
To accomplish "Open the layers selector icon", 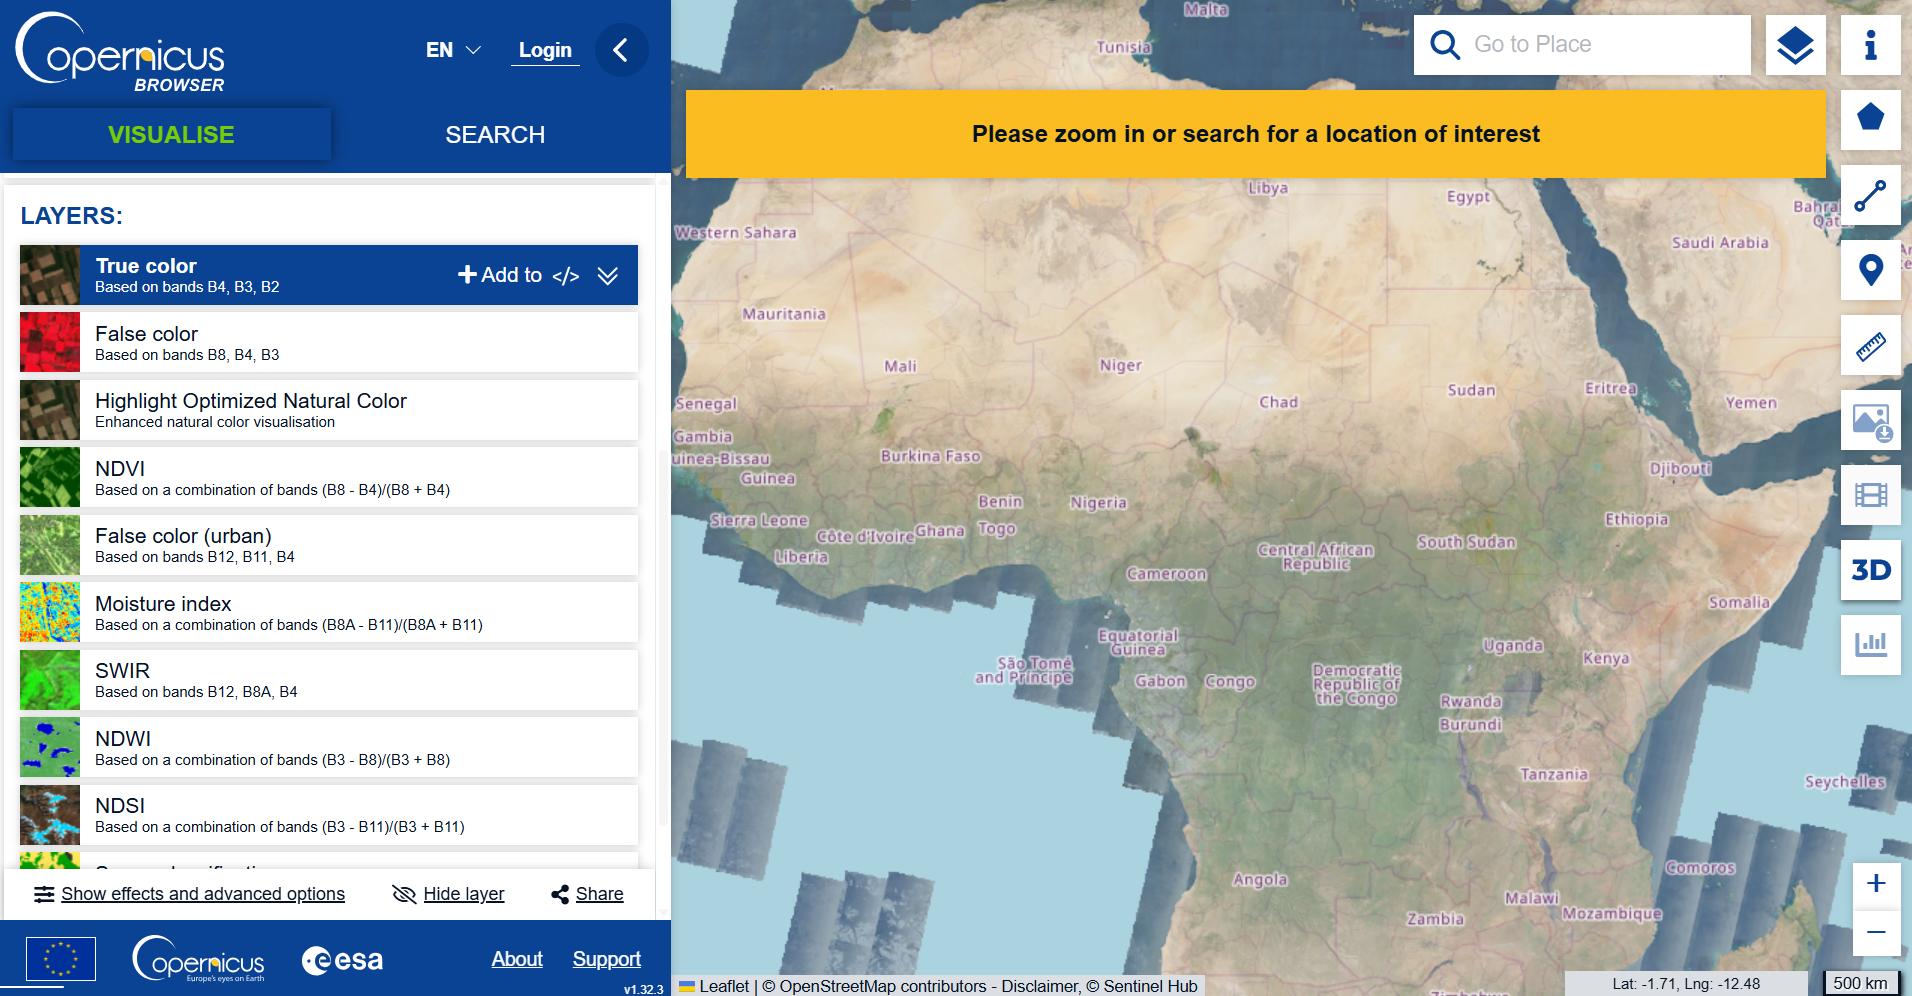I will point(1795,45).
